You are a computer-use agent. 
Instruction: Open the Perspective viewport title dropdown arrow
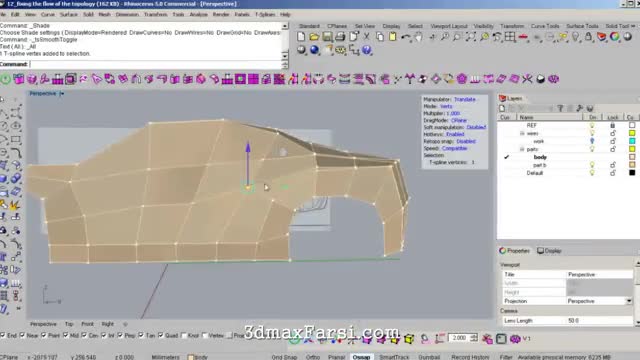pyautogui.click(x=62, y=93)
